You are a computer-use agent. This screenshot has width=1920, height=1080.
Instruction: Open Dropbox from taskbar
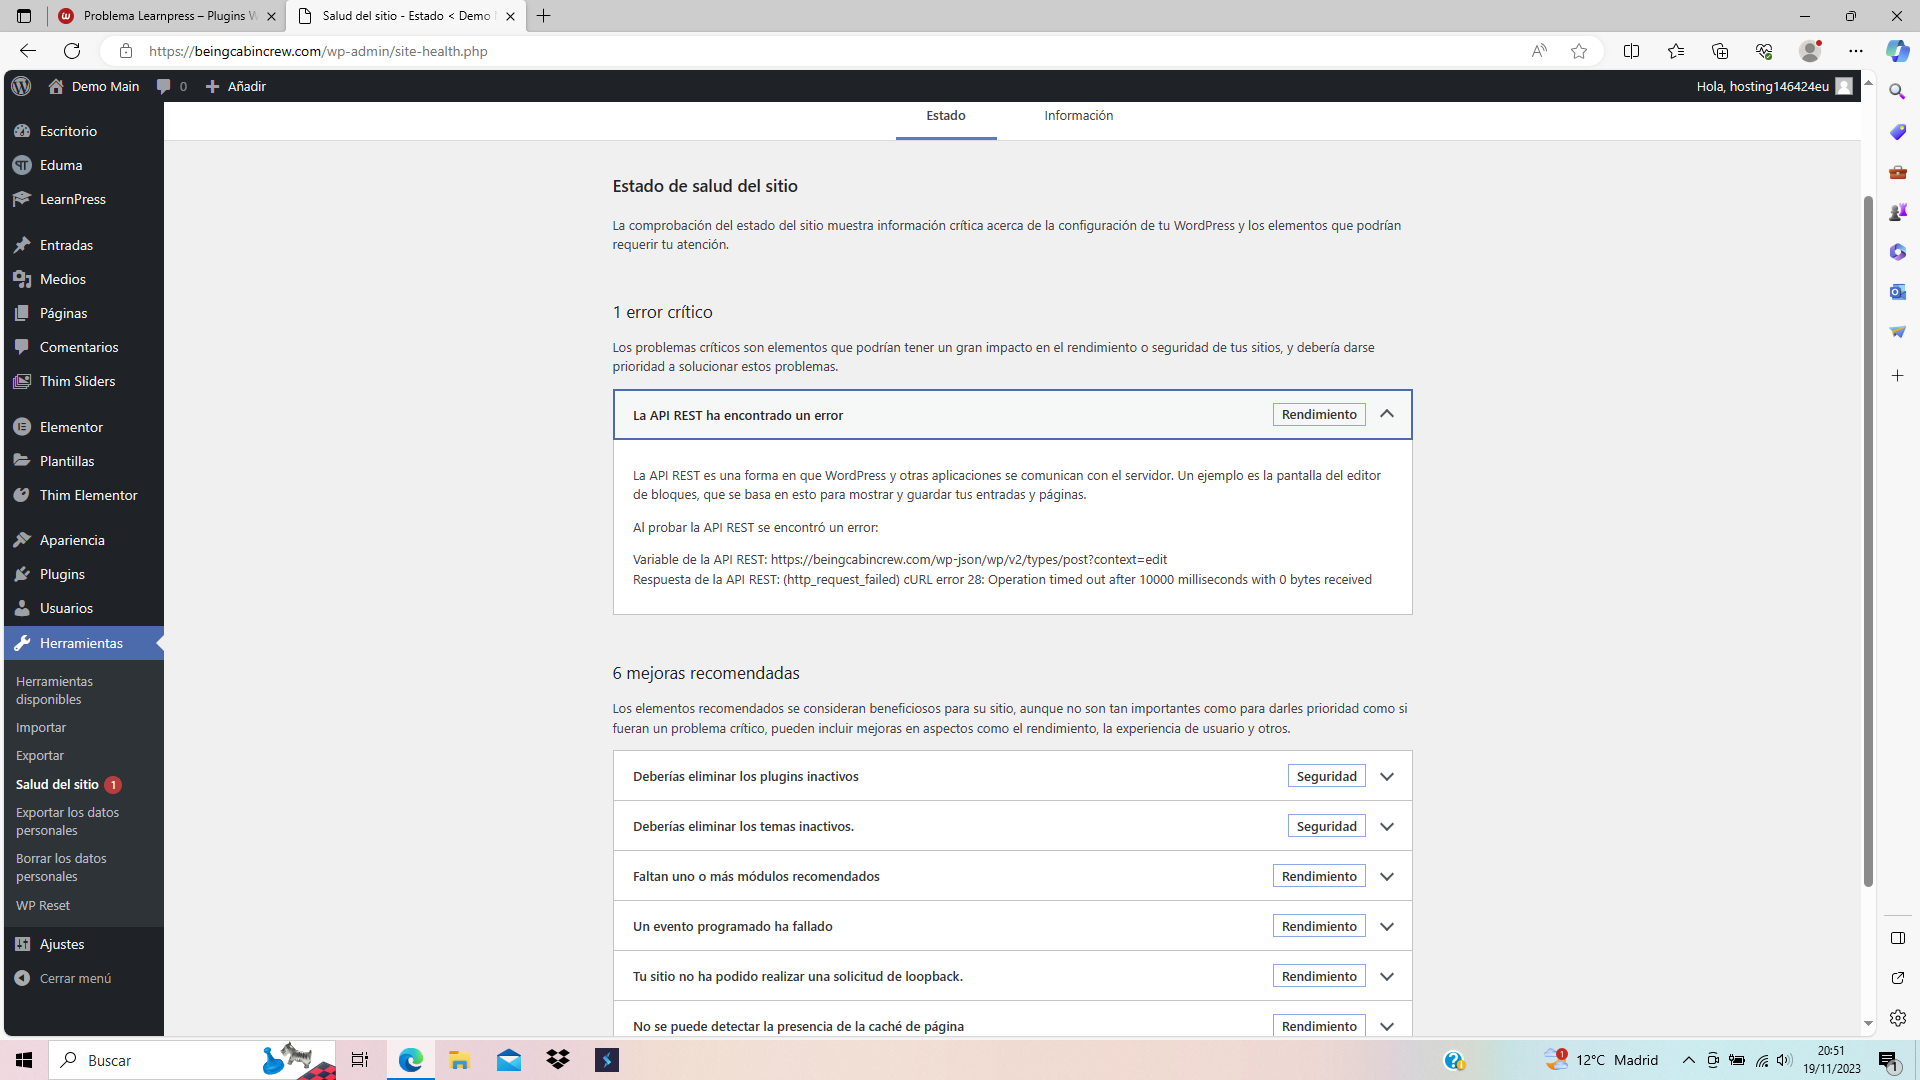click(x=558, y=1060)
